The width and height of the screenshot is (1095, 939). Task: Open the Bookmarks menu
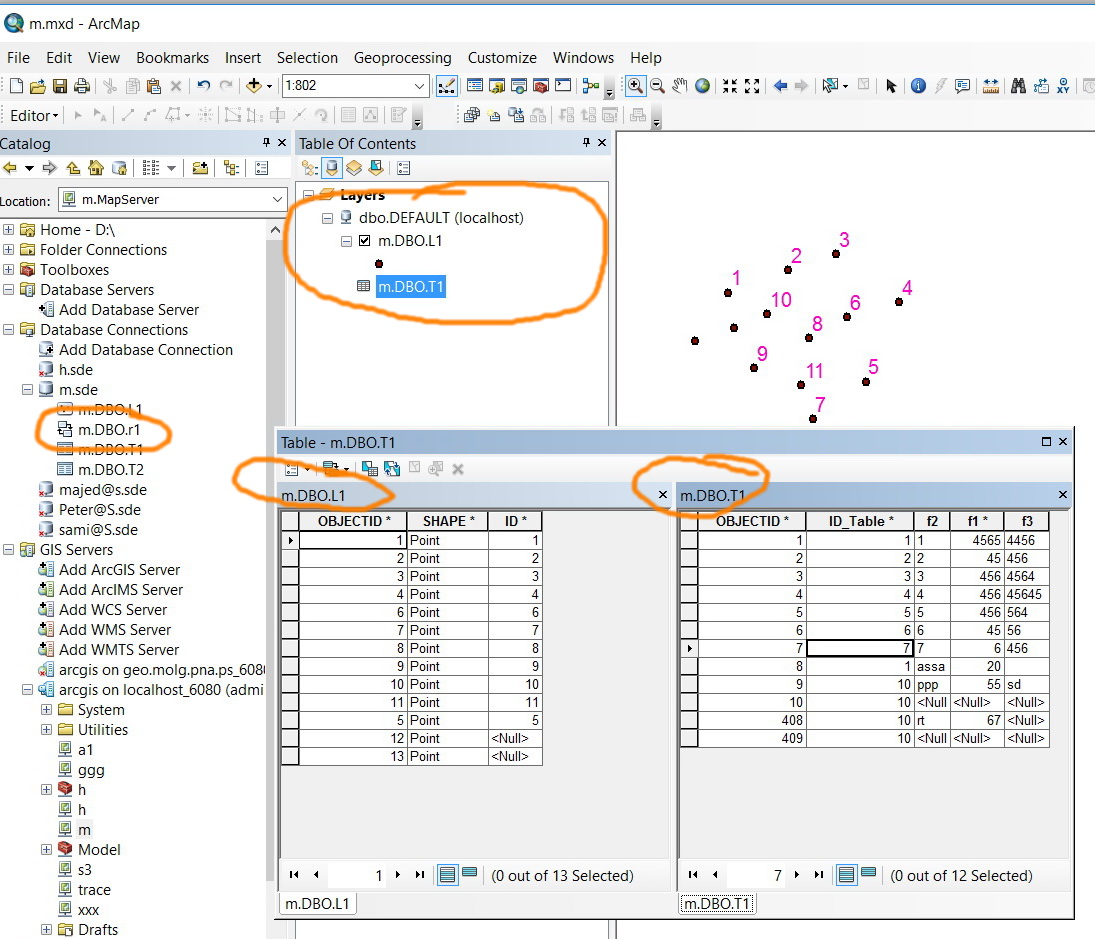pos(172,58)
